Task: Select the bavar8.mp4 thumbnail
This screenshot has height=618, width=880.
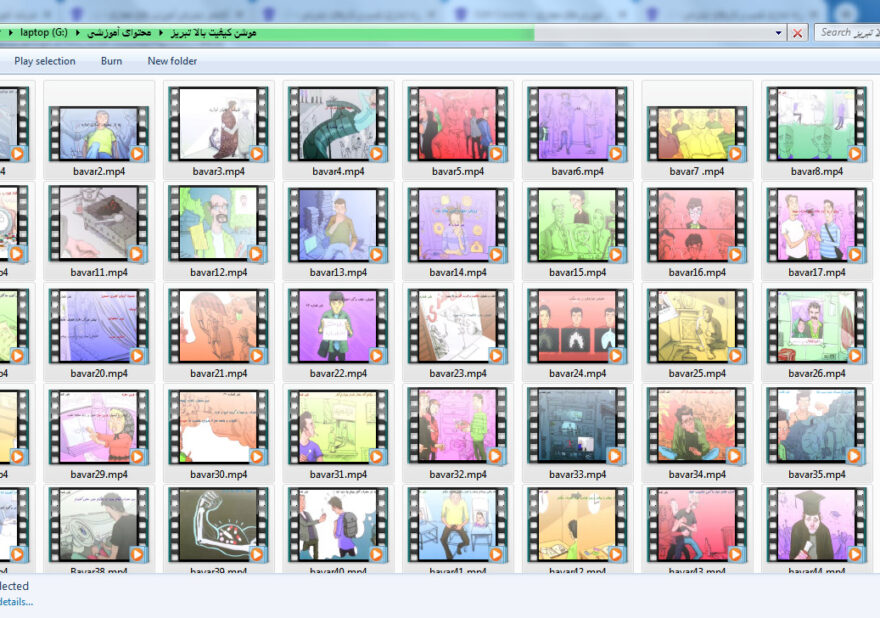Action: click(817, 124)
